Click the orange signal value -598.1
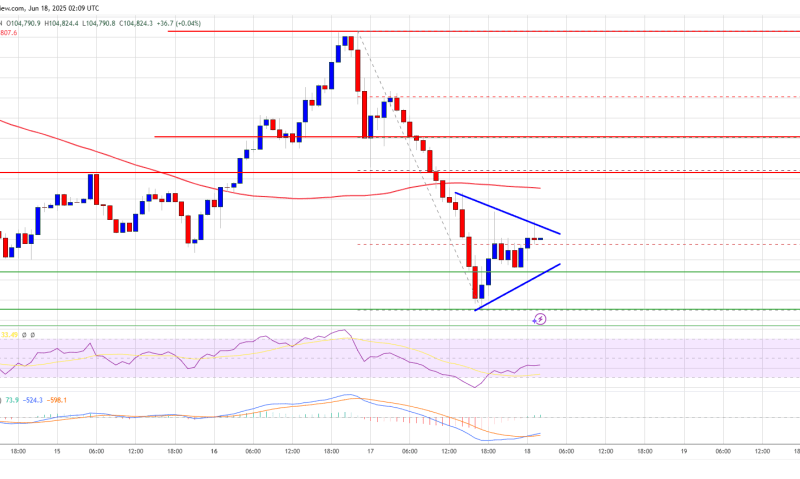800x479 pixels. [x=57, y=400]
